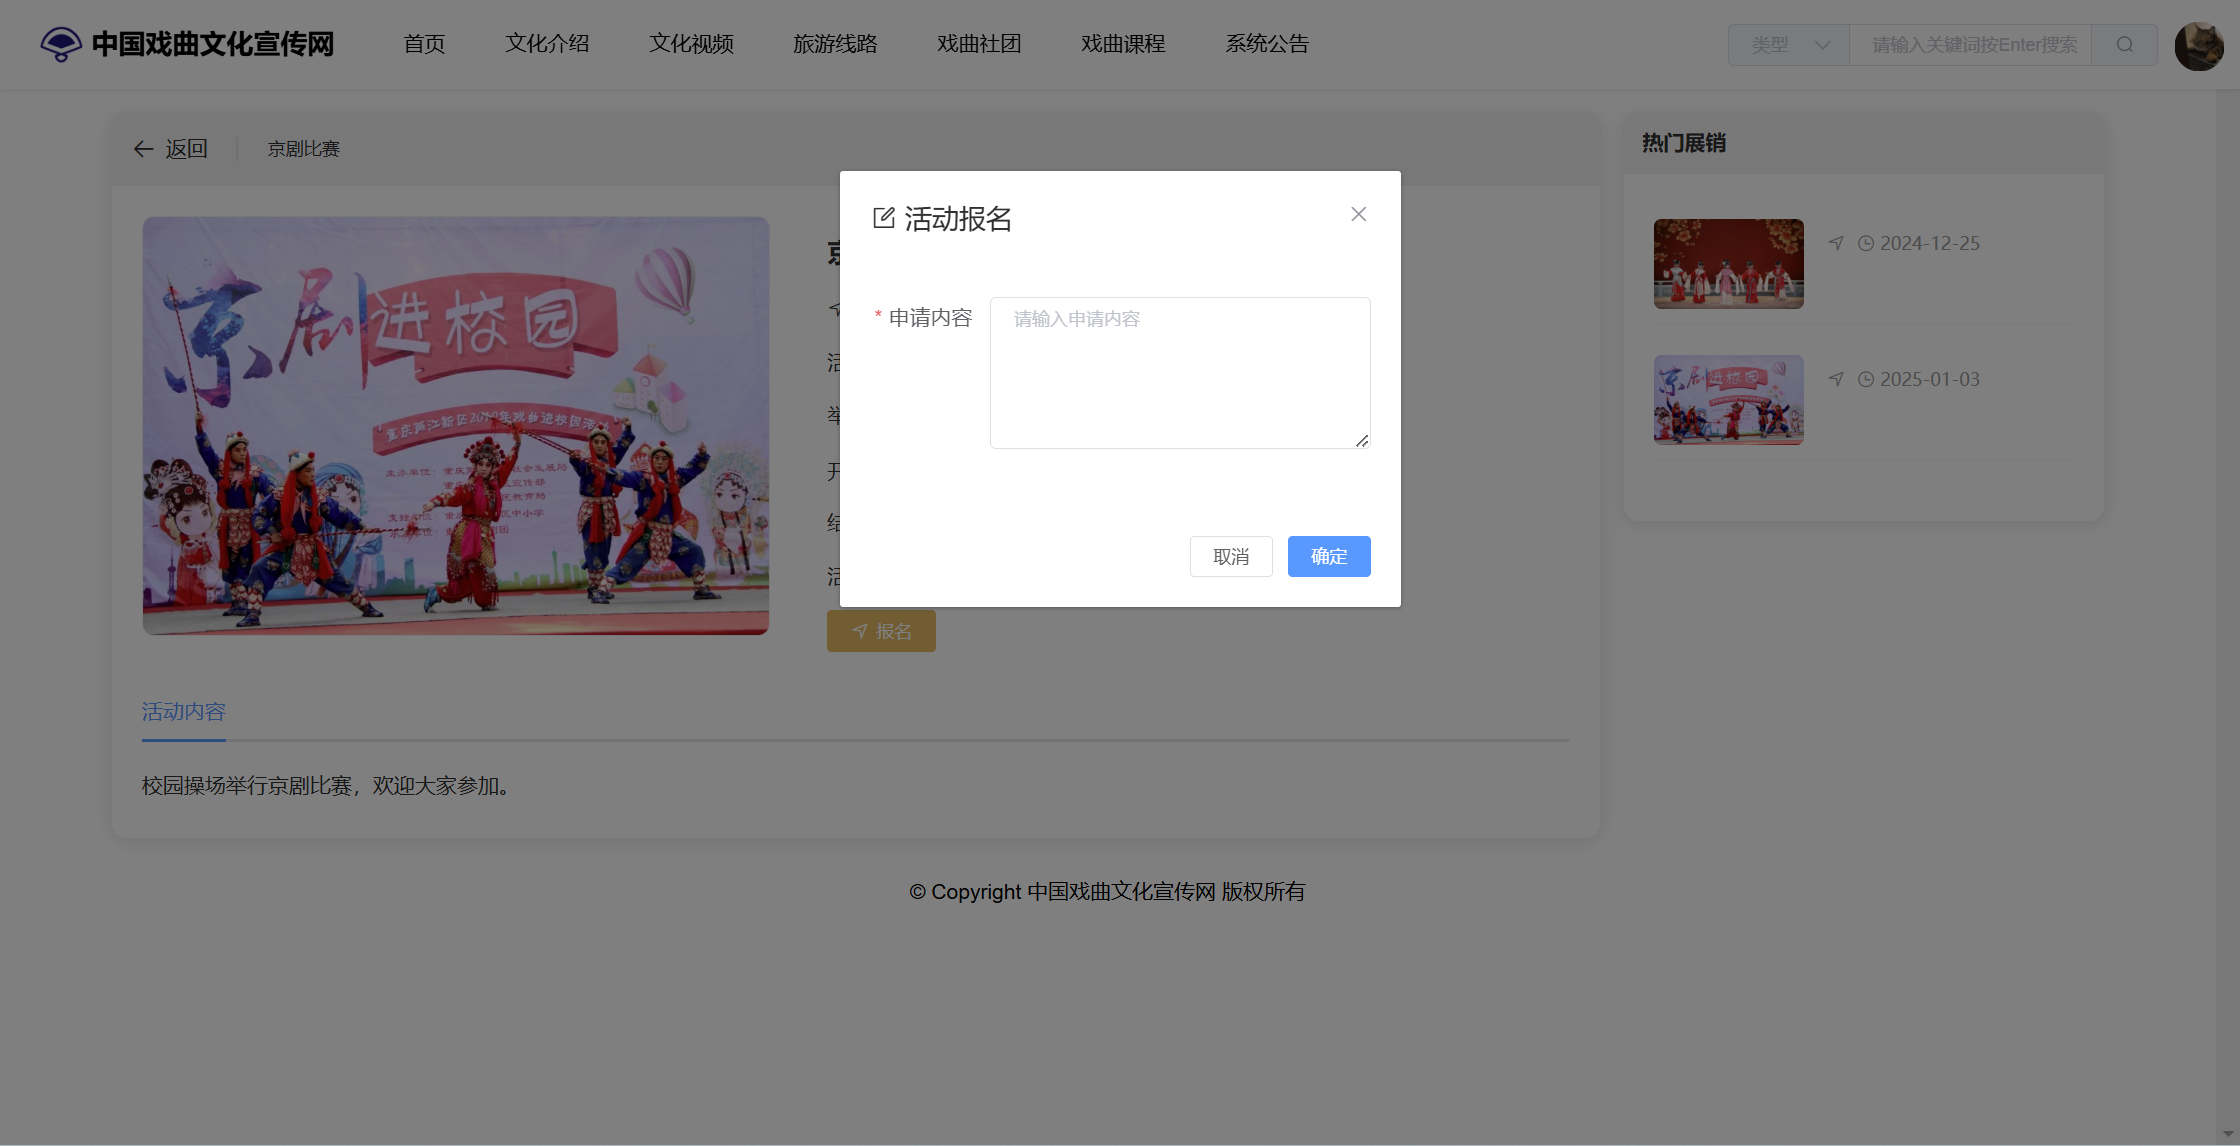
Task: Click the send icon by 2025-01-03
Action: [x=1836, y=379]
